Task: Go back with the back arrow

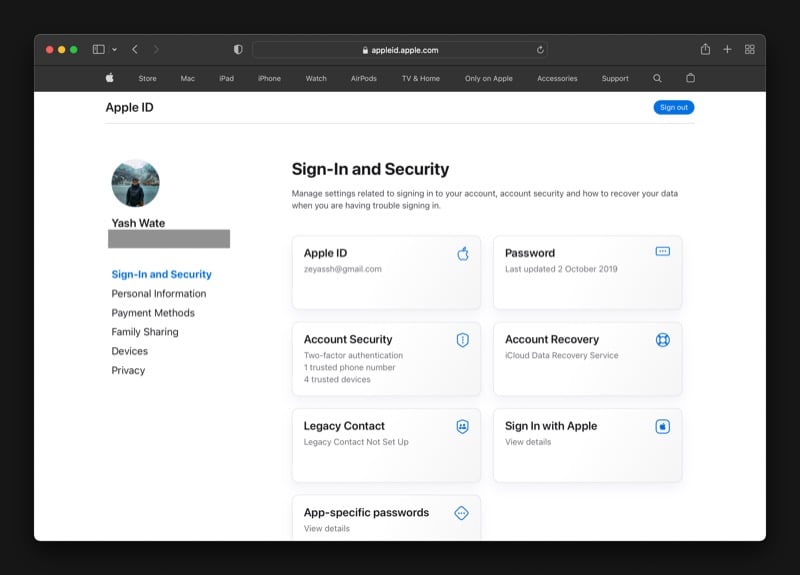Action: (135, 49)
